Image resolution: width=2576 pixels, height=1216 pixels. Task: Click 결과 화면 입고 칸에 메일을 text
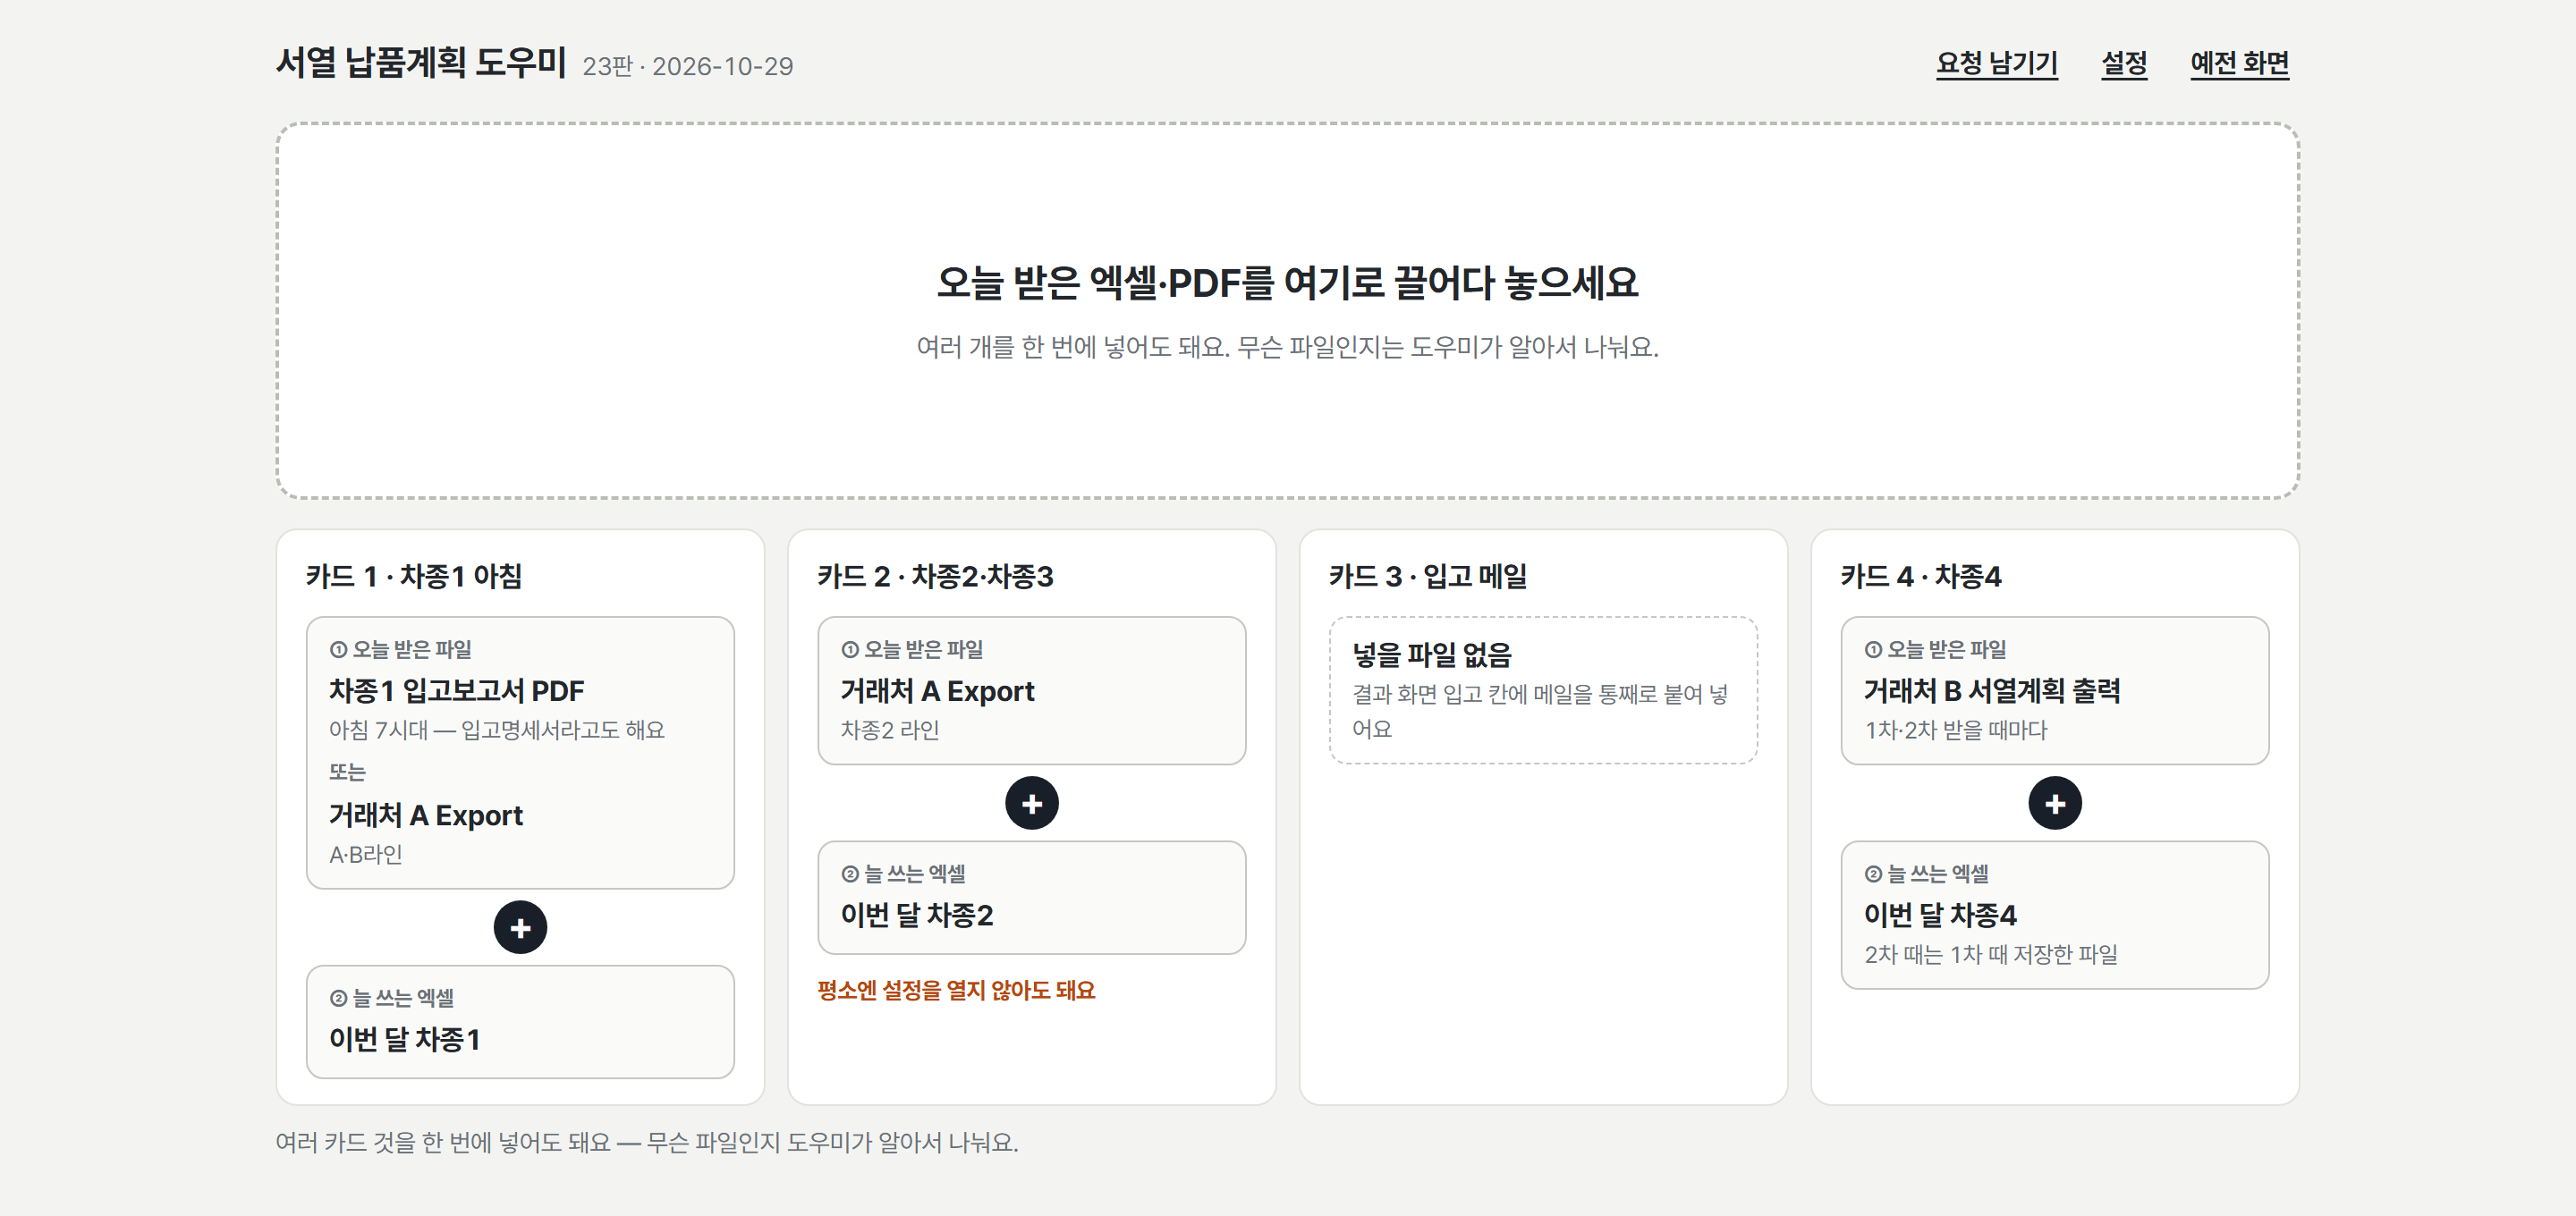pyautogui.click(x=1540, y=711)
